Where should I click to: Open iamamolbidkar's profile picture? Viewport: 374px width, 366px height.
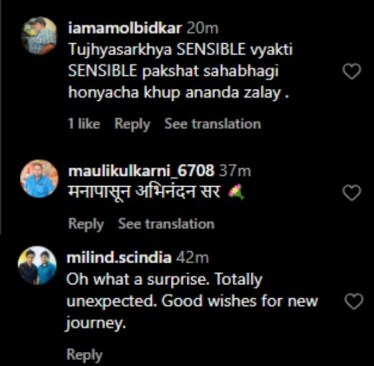coord(39,35)
